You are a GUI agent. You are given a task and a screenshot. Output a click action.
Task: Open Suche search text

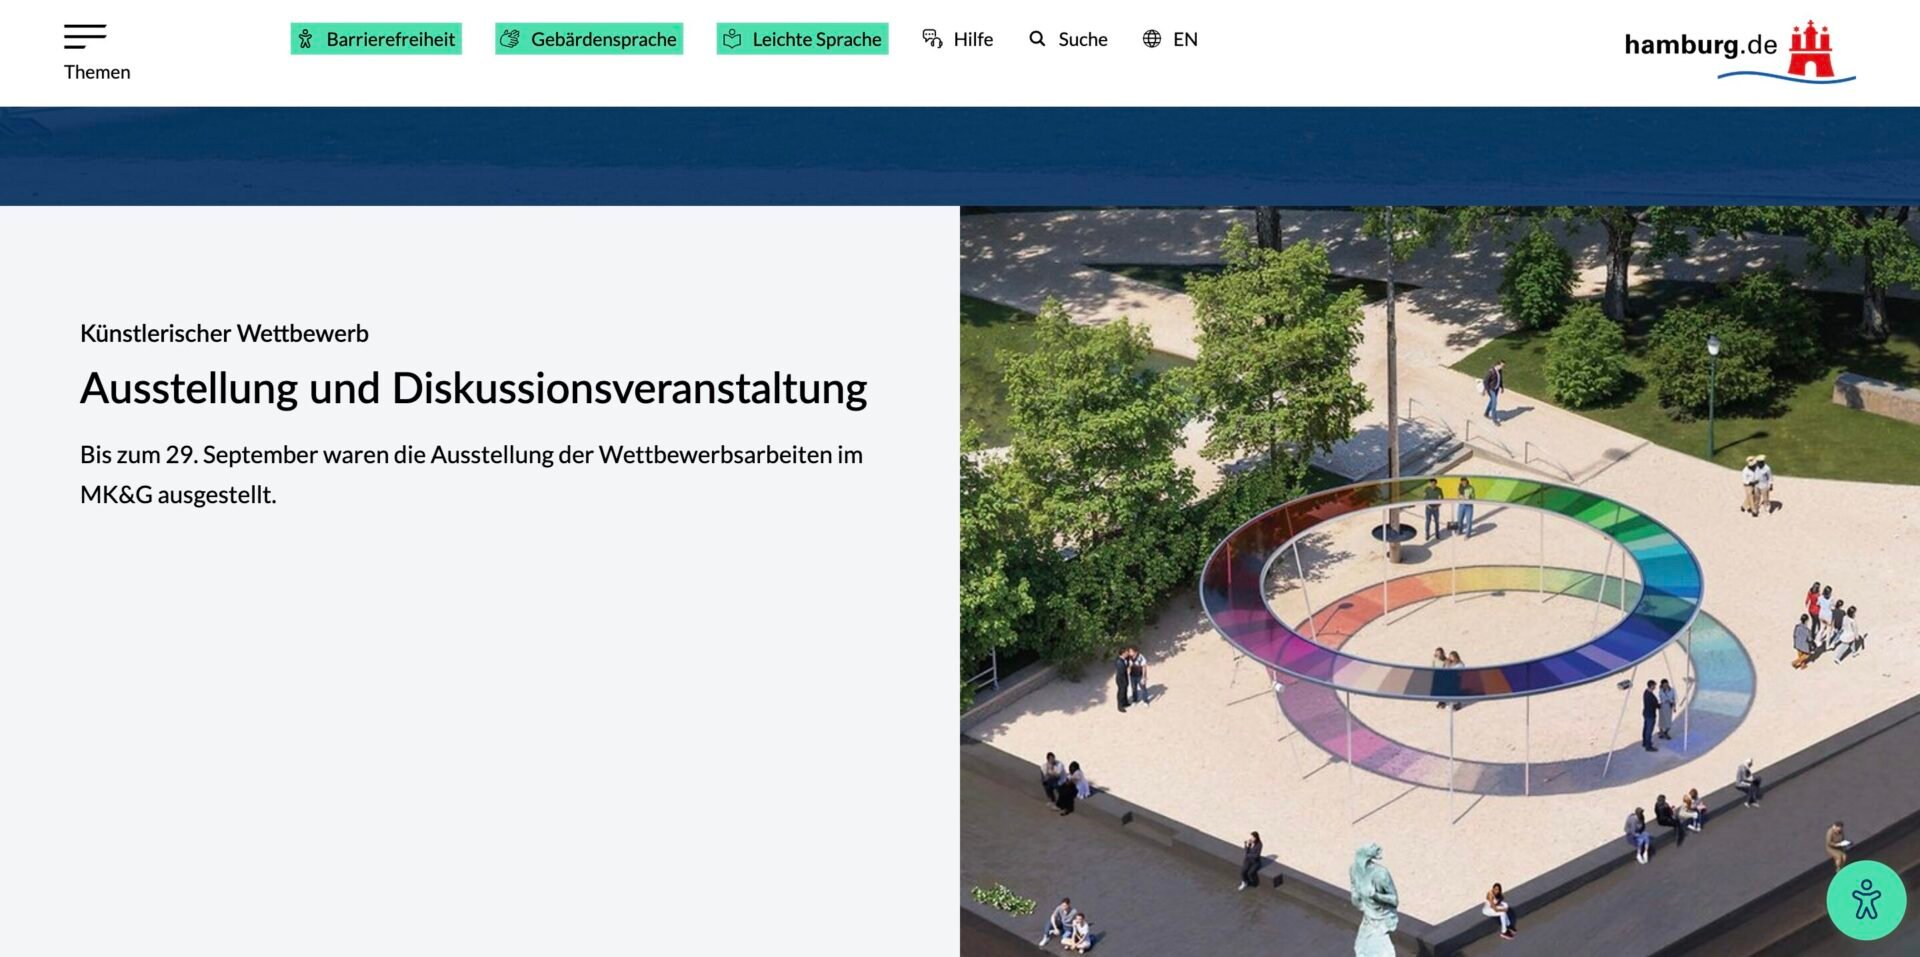tap(1082, 39)
